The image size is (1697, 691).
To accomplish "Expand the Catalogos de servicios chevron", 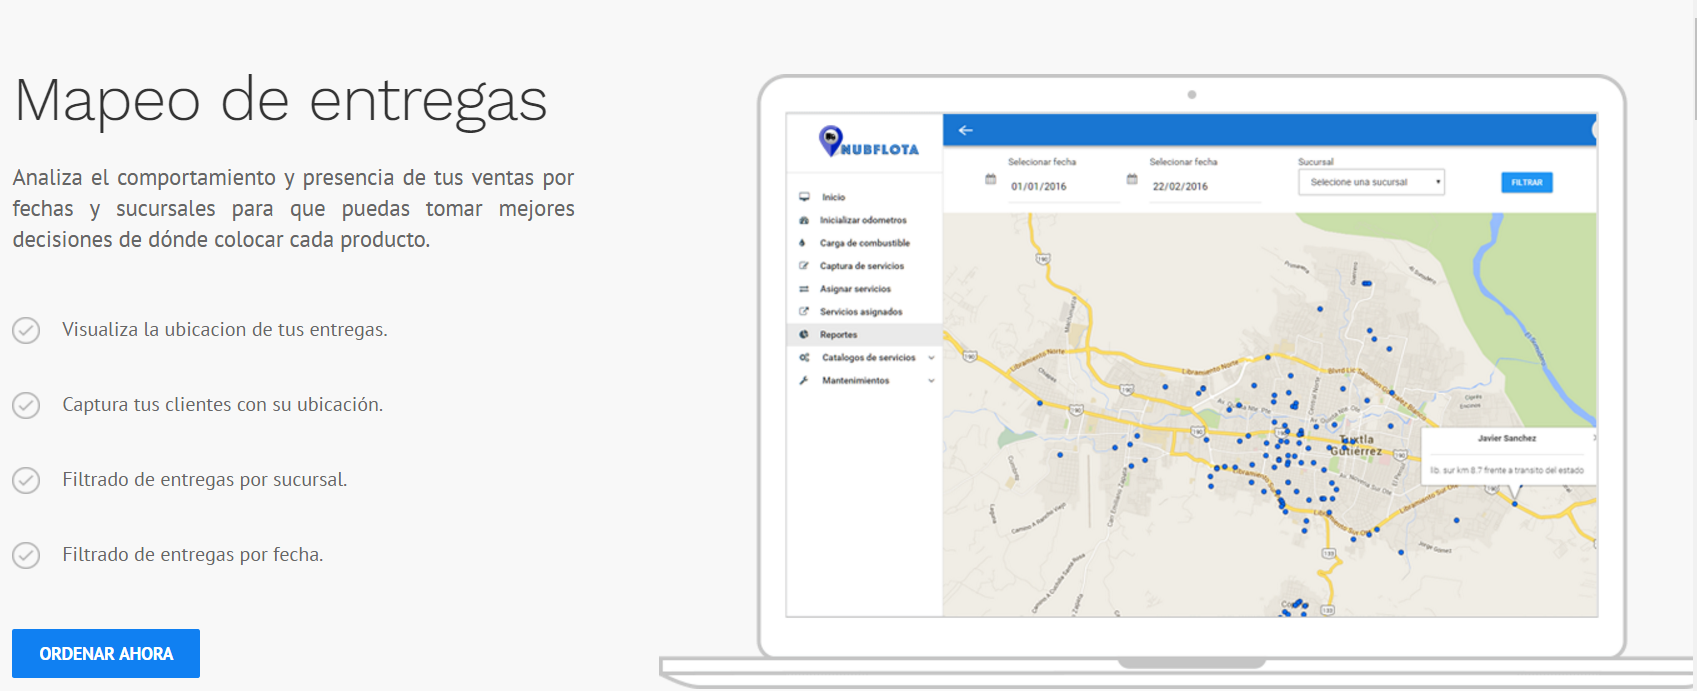I will (931, 358).
